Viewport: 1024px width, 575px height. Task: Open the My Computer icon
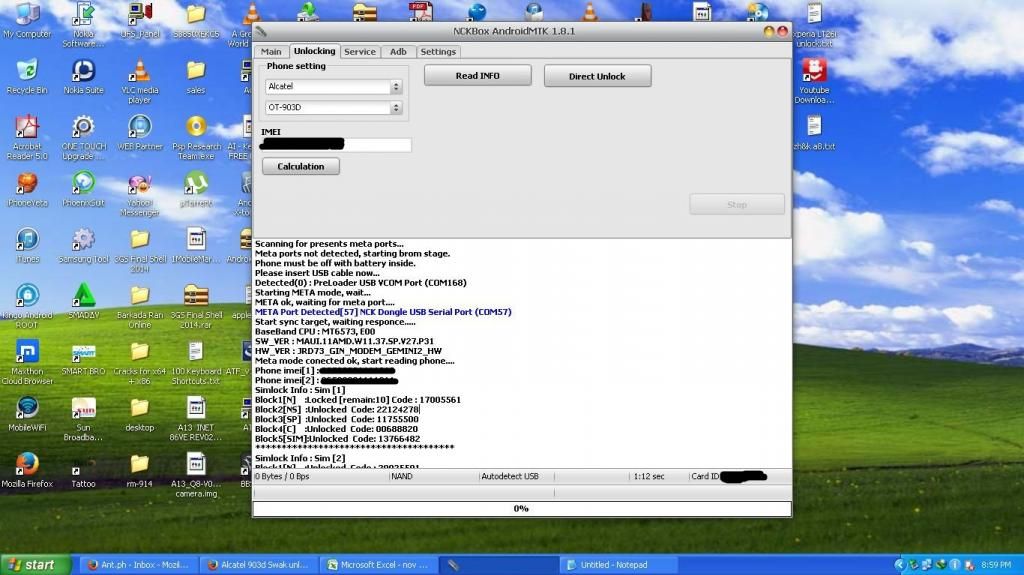(x=27, y=15)
